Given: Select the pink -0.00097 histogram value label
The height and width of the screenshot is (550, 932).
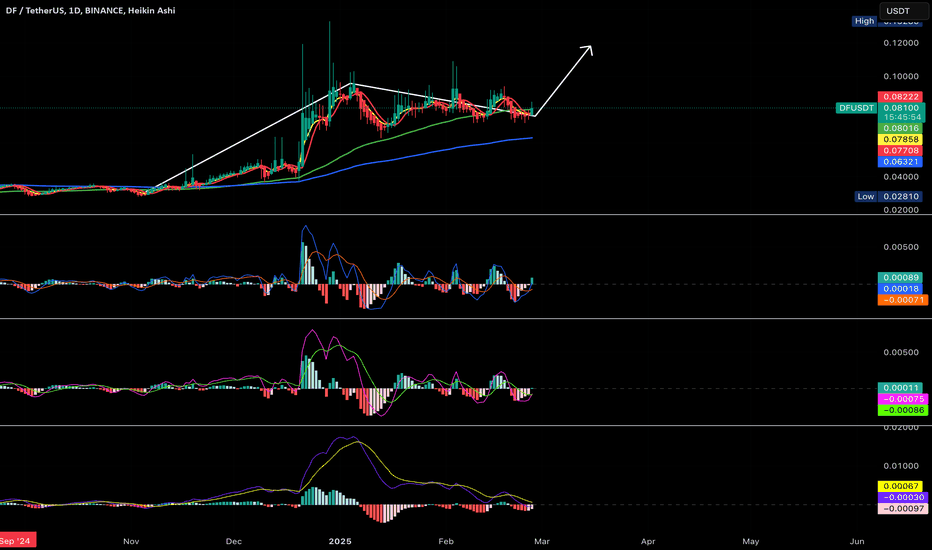Looking at the screenshot, I should coord(902,509).
